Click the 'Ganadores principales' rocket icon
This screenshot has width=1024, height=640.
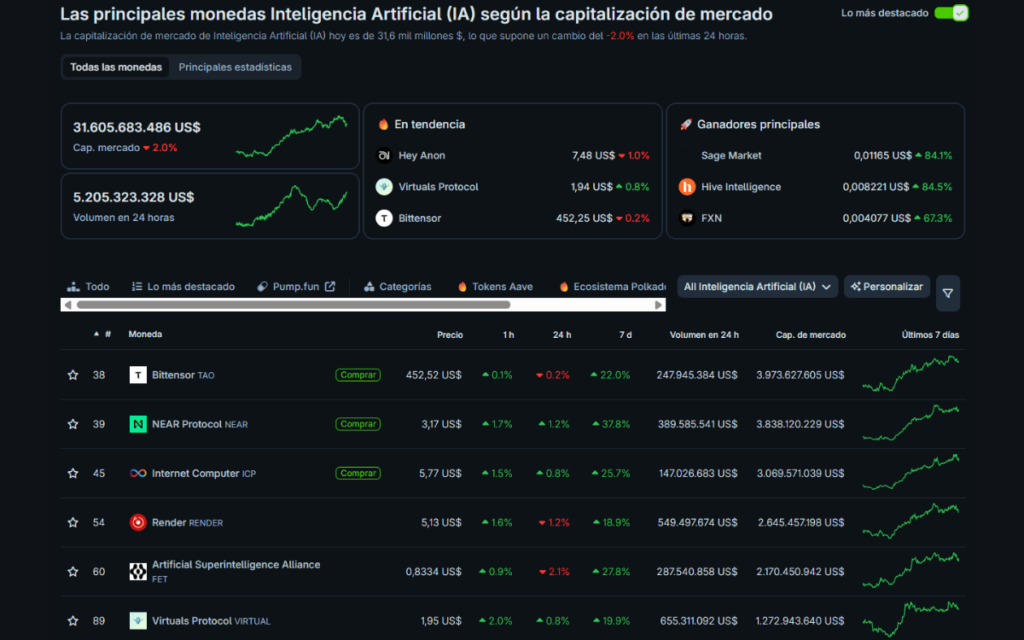(x=686, y=124)
